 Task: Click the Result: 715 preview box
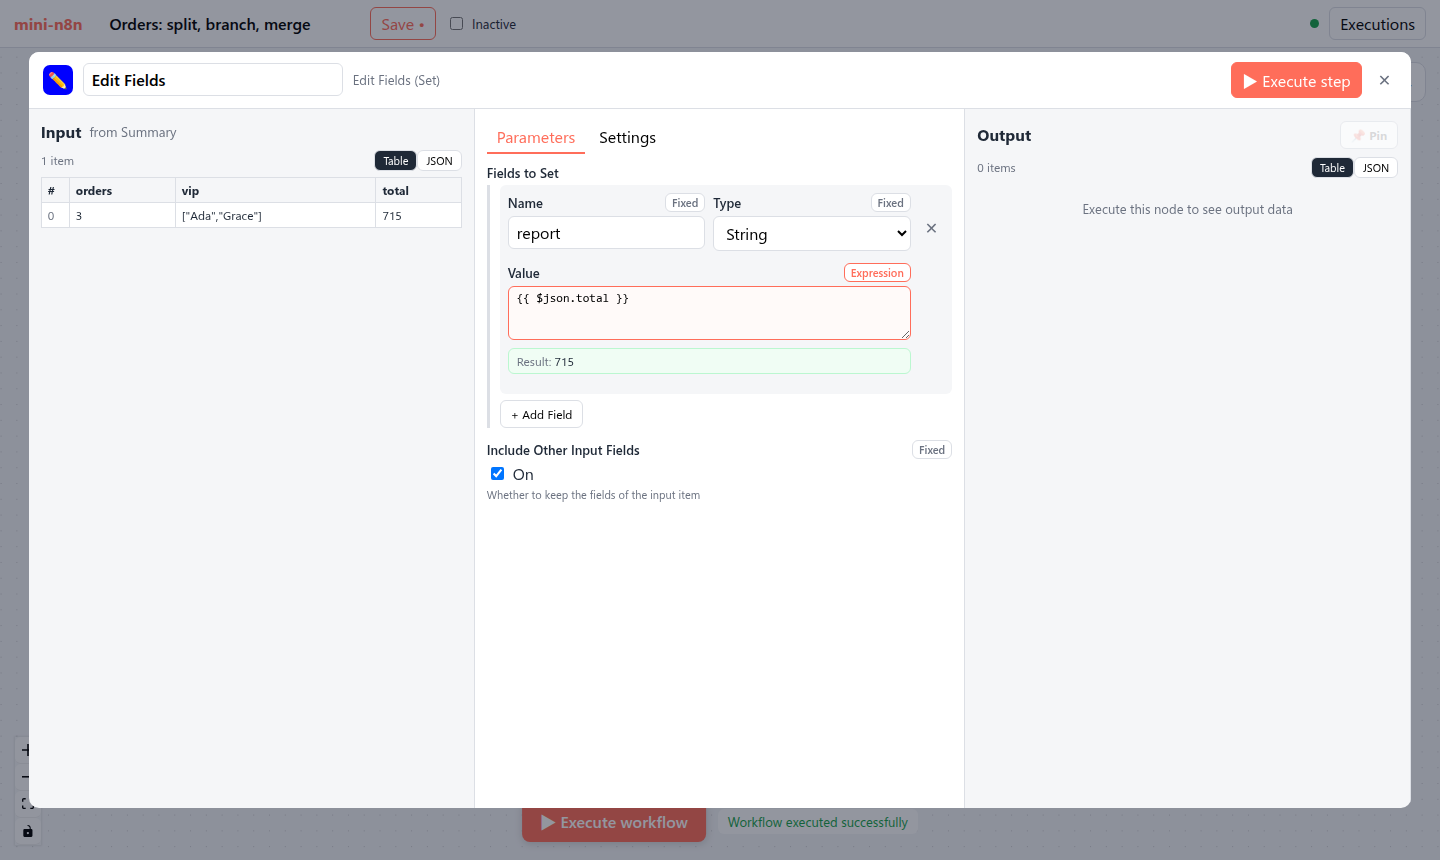[x=709, y=361]
